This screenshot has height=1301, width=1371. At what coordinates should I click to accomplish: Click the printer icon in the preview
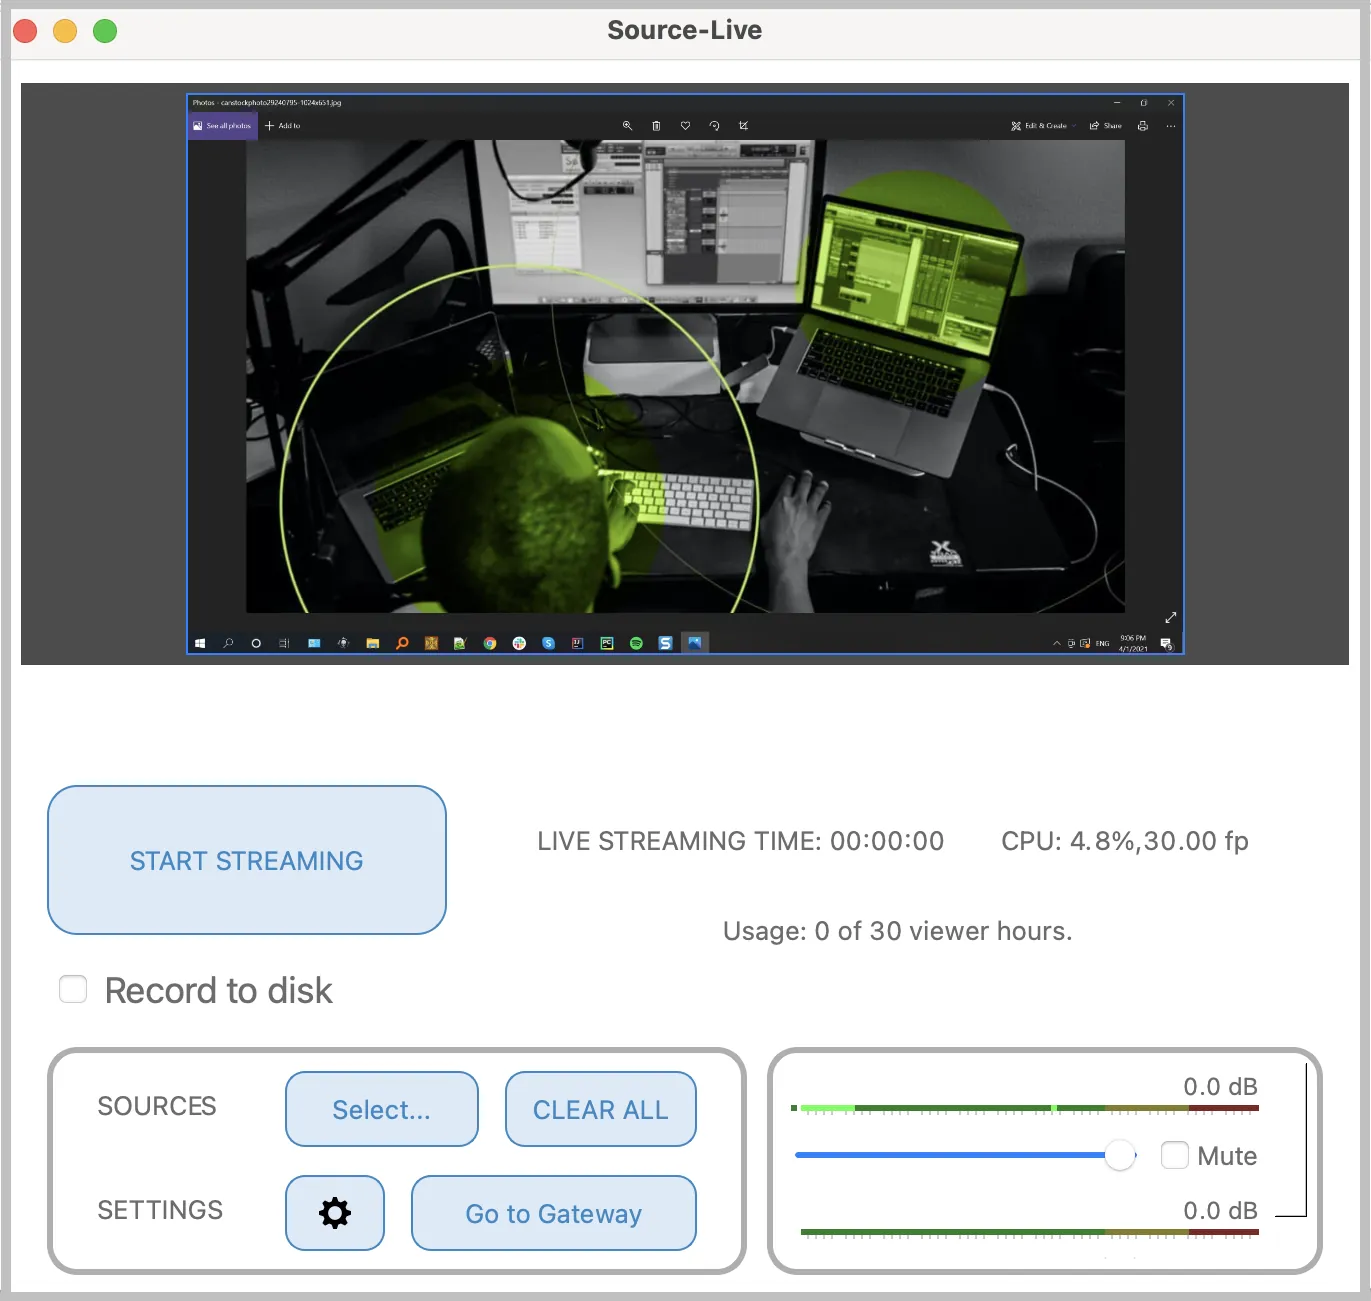[1143, 126]
